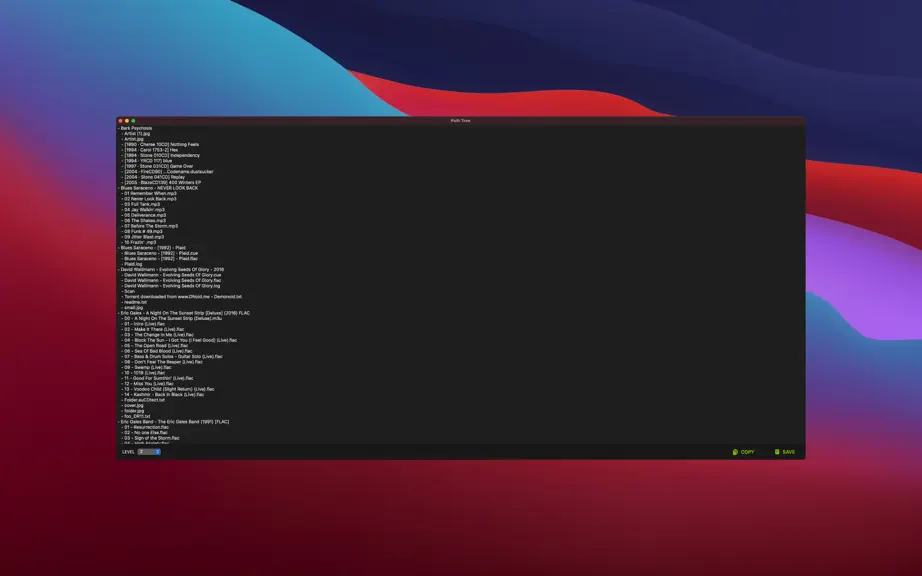Select Blues Saraceno - [1992] - Plaid folder
This screenshot has height=576, width=922.
[x=153, y=247]
